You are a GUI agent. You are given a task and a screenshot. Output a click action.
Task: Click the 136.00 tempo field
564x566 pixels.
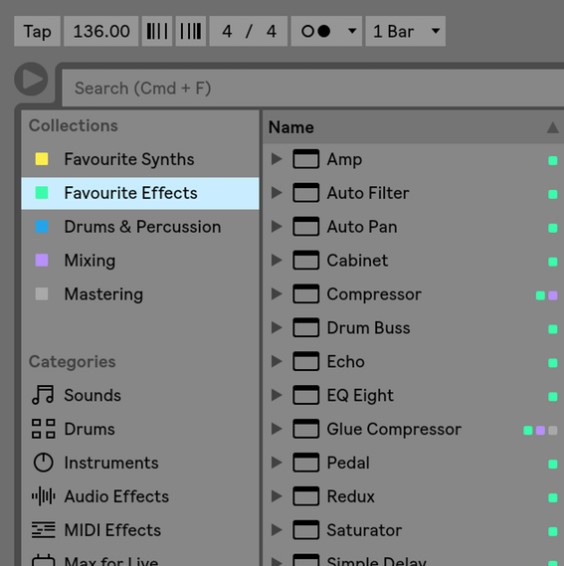pos(101,31)
